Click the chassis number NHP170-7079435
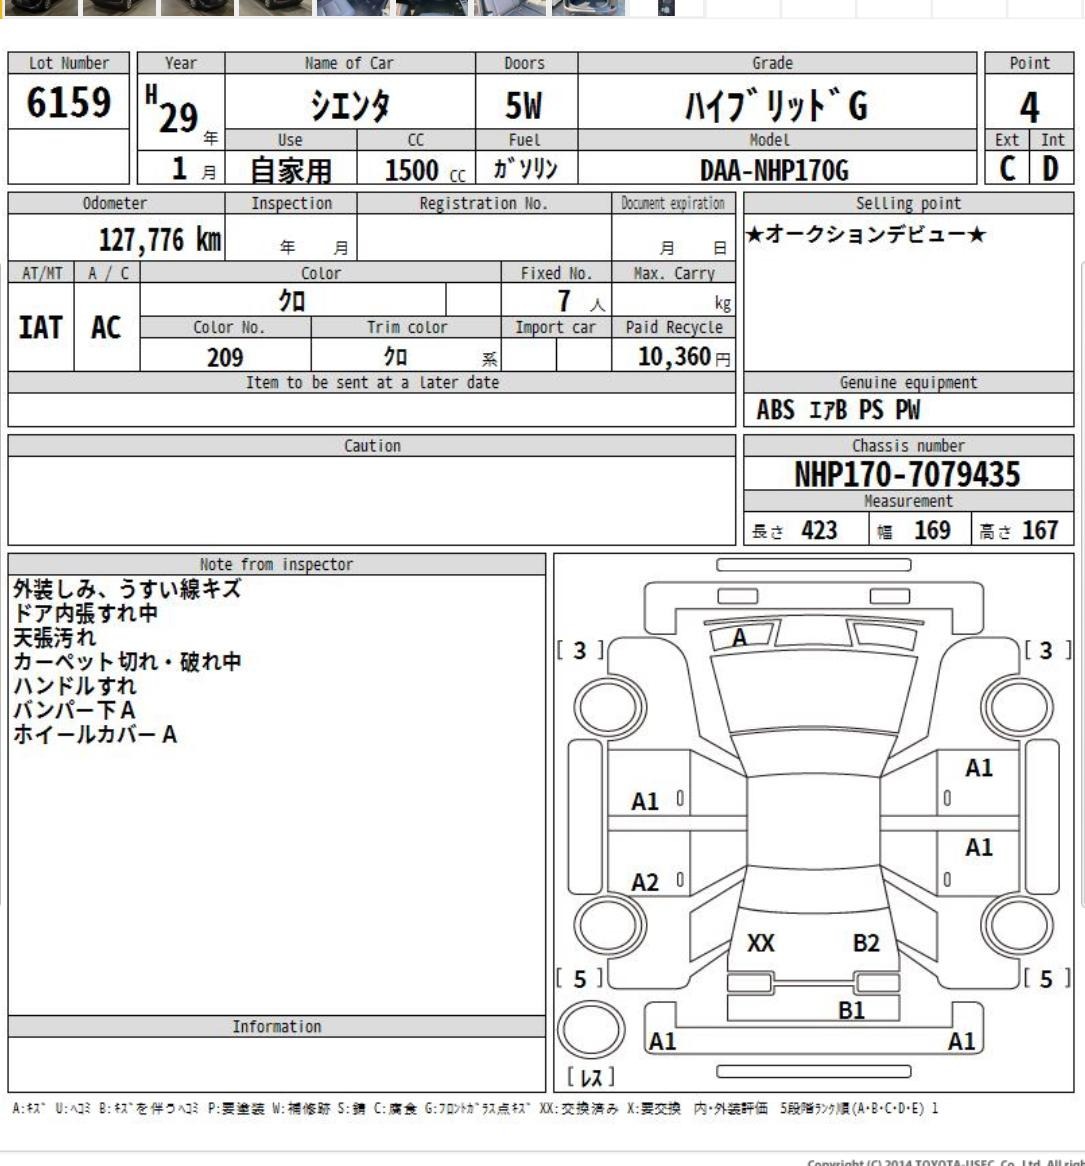1085x1166 pixels. 907,475
